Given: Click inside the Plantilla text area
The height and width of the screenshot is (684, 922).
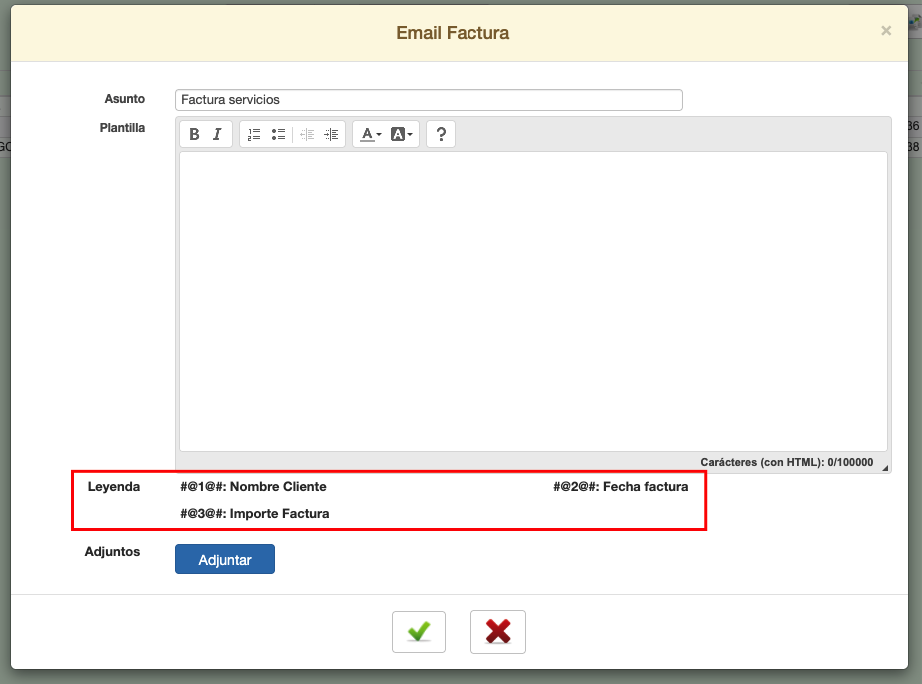Looking at the screenshot, I should (532, 300).
